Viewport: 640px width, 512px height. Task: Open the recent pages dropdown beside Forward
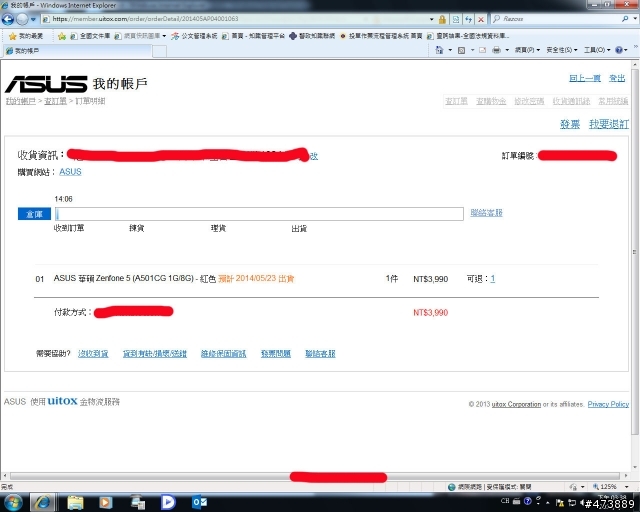click(x=33, y=19)
